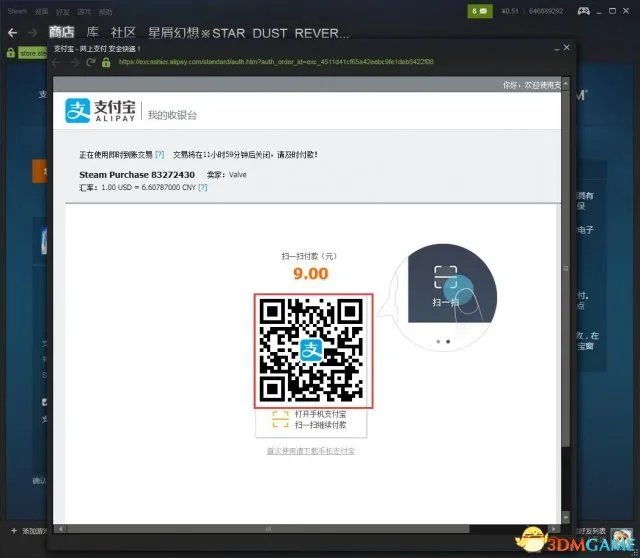Click the Steam account balance text
Screen dimensions: 640x558
click(x=510, y=11)
